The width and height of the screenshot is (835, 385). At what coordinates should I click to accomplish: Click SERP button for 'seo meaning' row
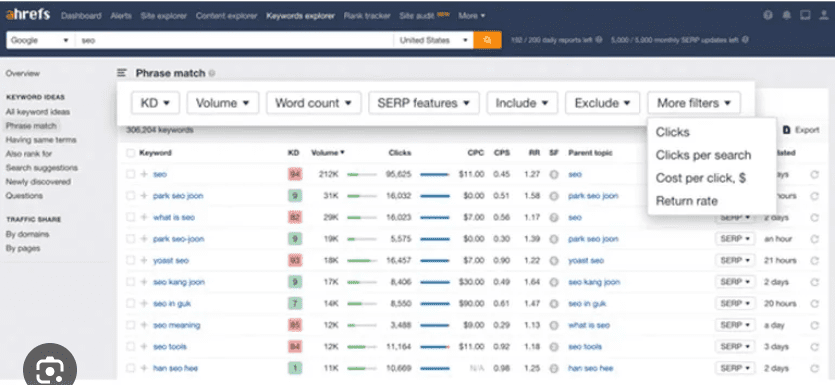[735, 325]
